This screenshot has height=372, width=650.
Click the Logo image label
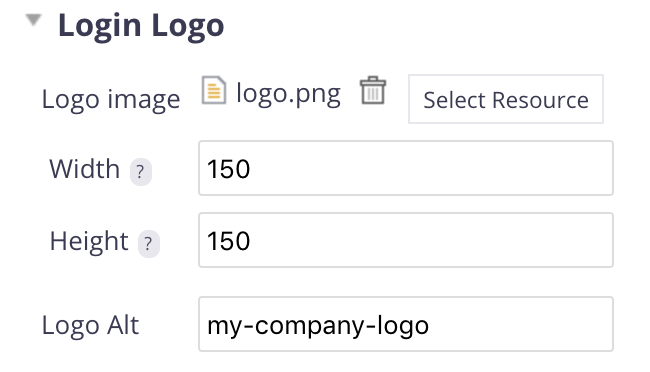coord(111,100)
